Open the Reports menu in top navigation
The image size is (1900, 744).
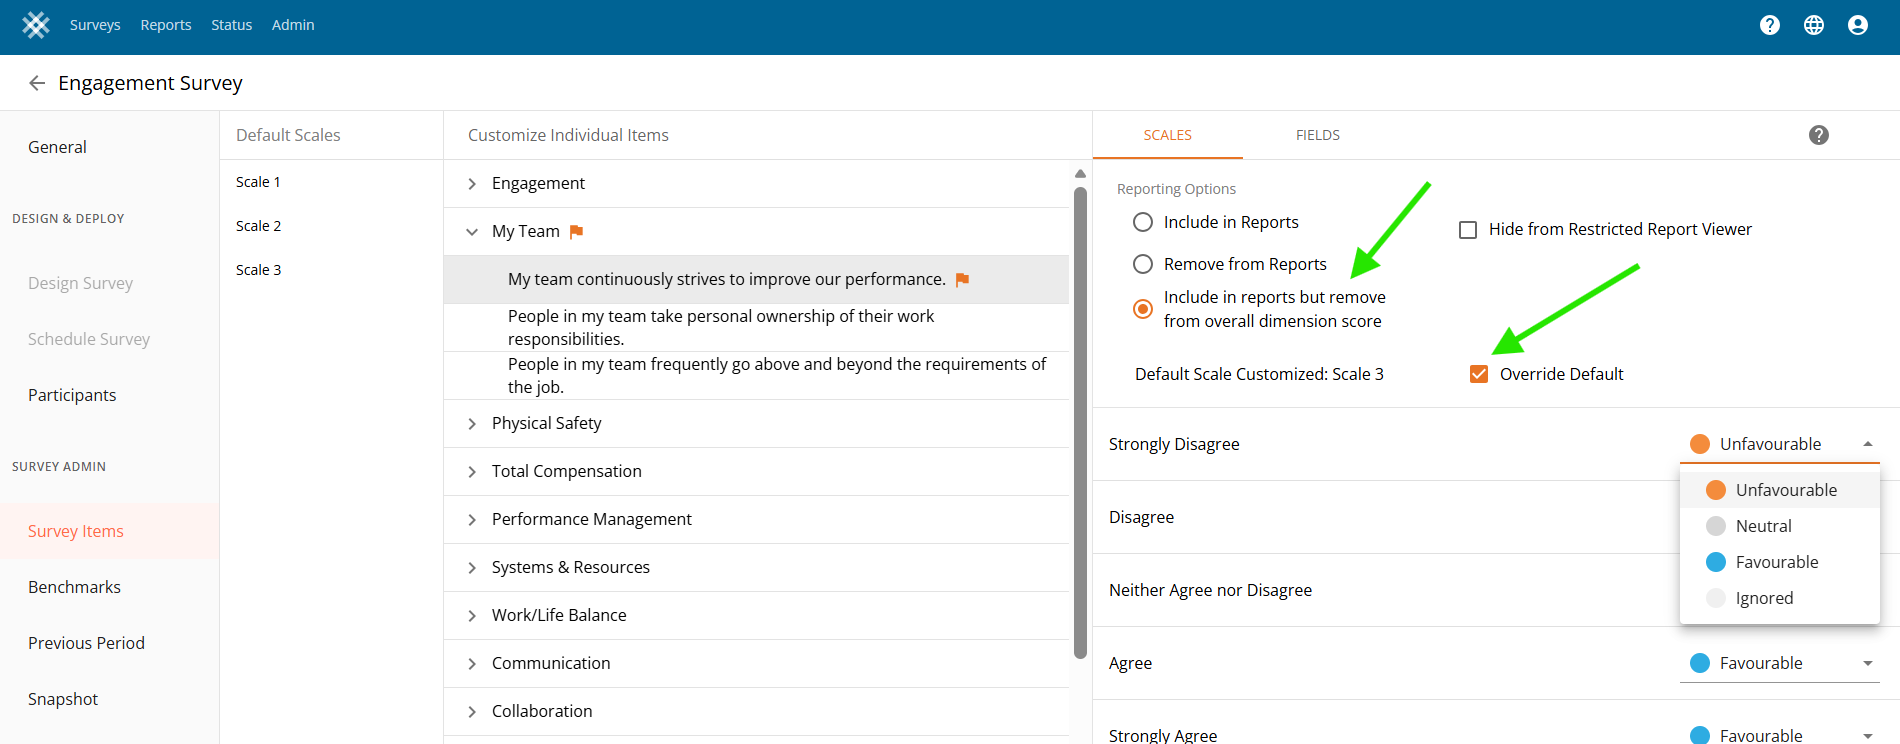pyautogui.click(x=165, y=25)
